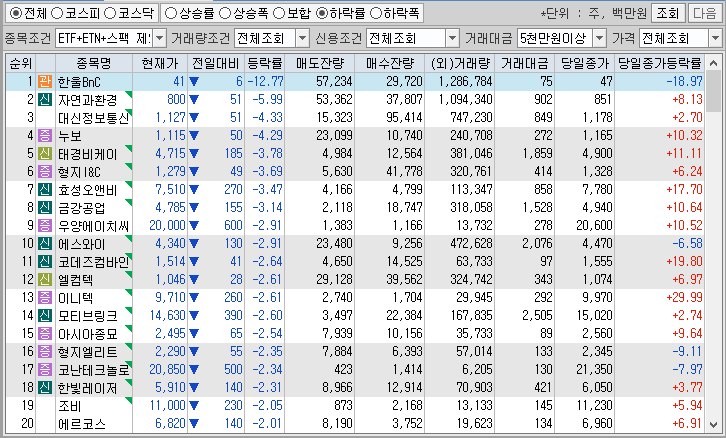The image size is (726, 438).
Task: Click the 코난테크놀로 price 20,850
Action: pos(167,369)
